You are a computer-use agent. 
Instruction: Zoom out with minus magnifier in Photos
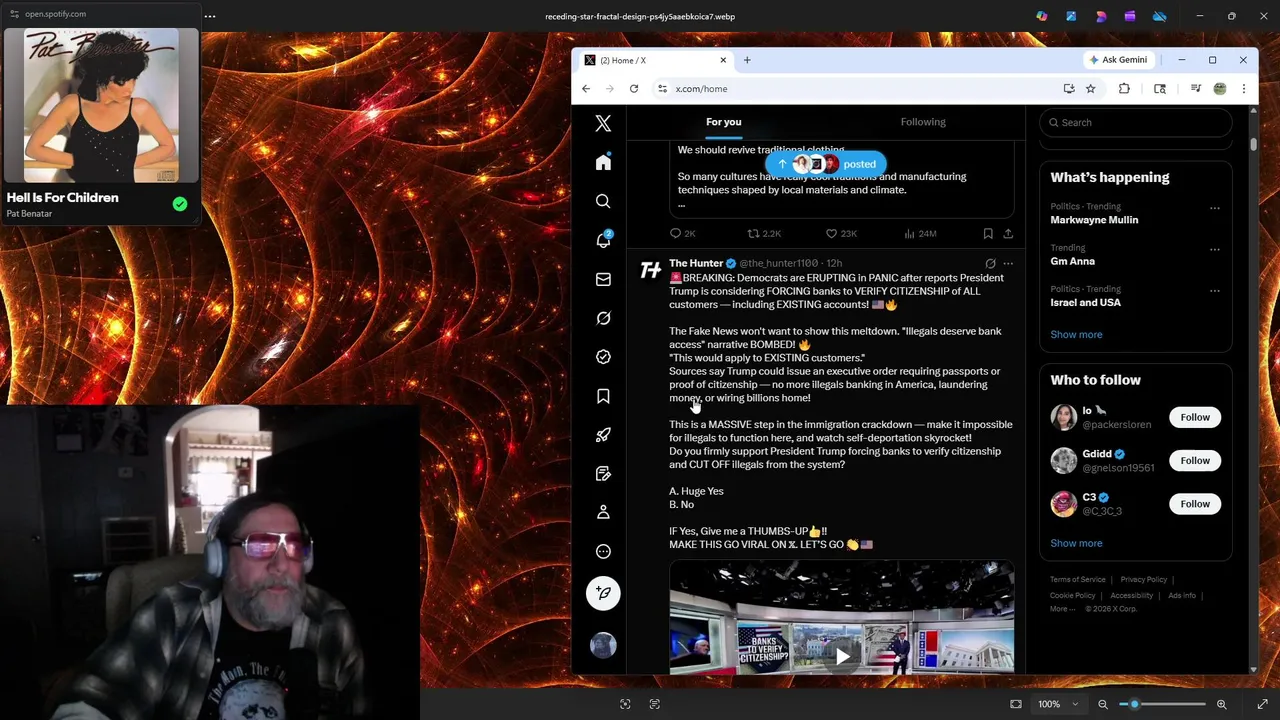point(1103,704)
